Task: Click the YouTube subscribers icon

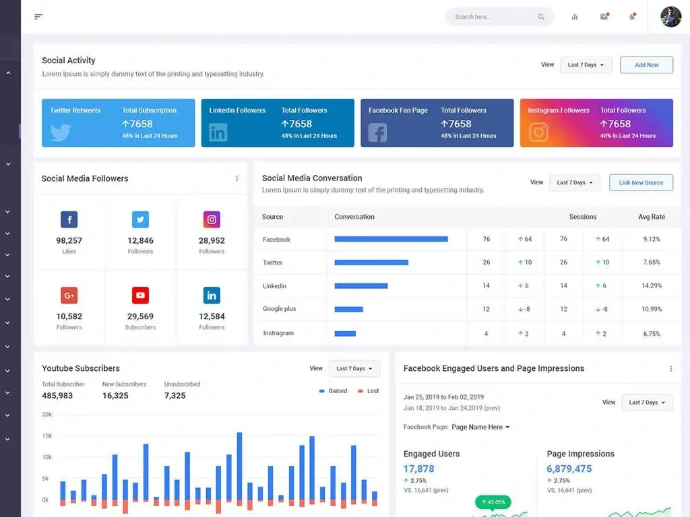Action: (x=140, y=295)
